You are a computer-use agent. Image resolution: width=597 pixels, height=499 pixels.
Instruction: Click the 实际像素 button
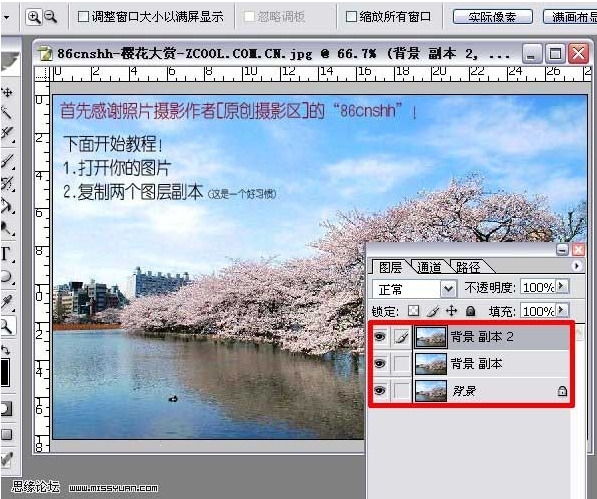point(492,17)
